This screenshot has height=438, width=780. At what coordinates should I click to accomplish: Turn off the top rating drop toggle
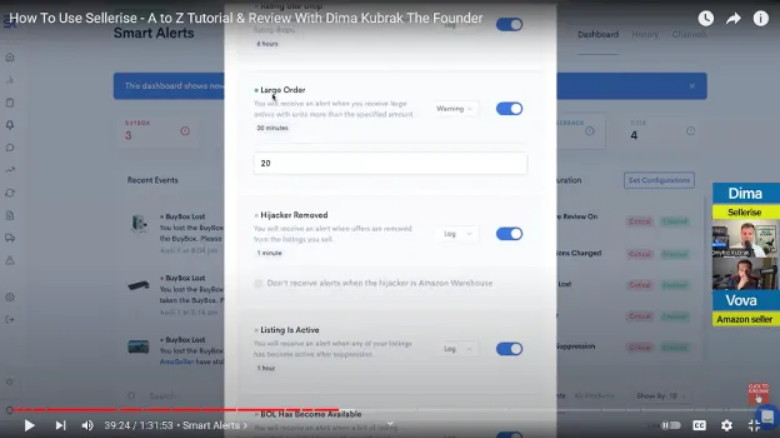[509, 24]
